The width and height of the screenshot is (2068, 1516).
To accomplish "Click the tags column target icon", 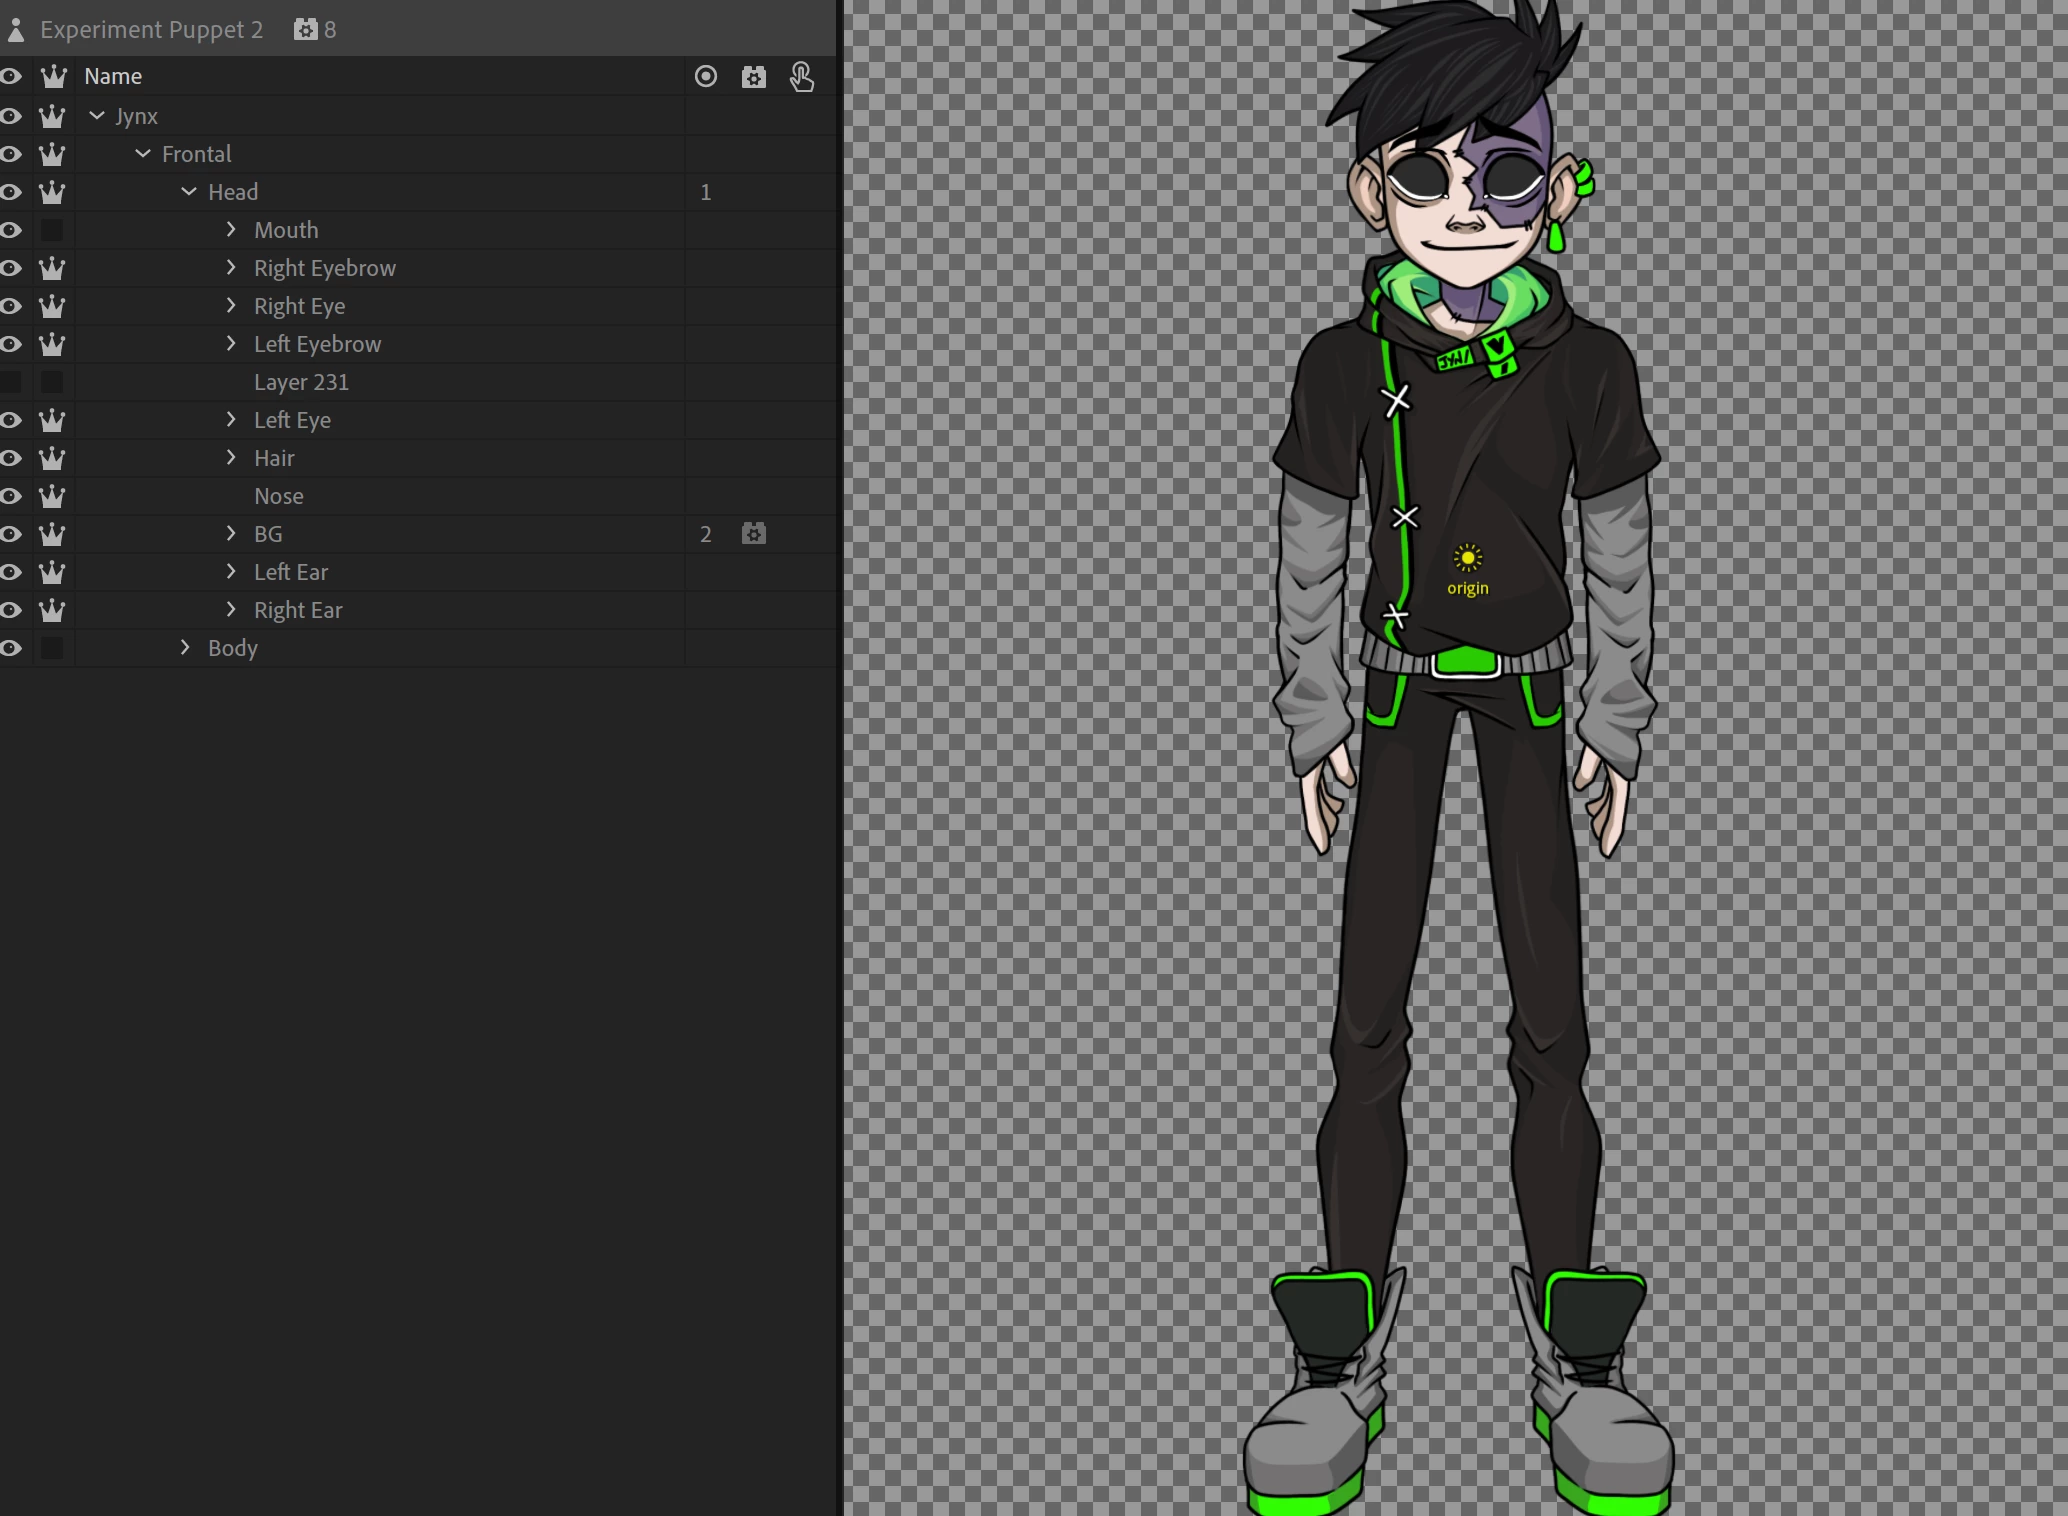I will pyautogui.click(x=706, y=77).
